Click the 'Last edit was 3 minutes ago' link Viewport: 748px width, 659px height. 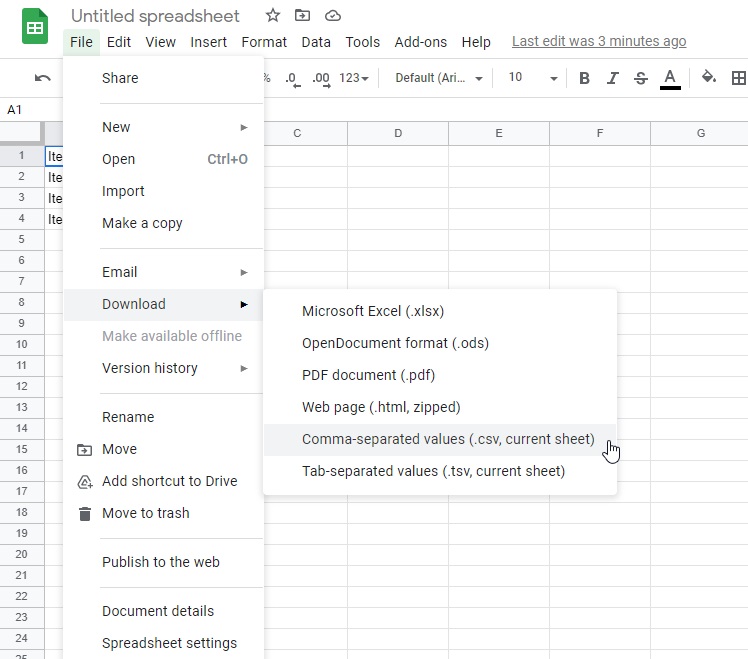coord(598,41)
